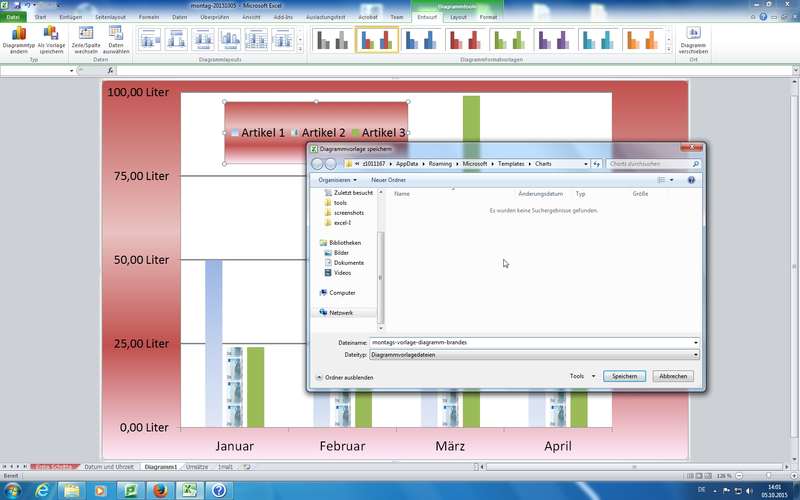The height and width of the screenshot is (500, 800).
Task: Open the Computer location in sidebar
Action: [342, 293]
